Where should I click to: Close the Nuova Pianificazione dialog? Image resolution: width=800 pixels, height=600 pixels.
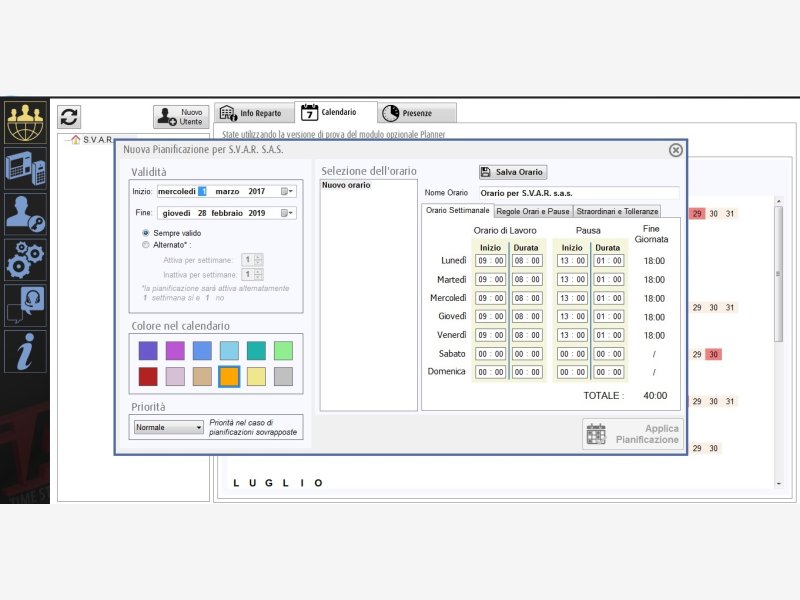pos(675,150)
